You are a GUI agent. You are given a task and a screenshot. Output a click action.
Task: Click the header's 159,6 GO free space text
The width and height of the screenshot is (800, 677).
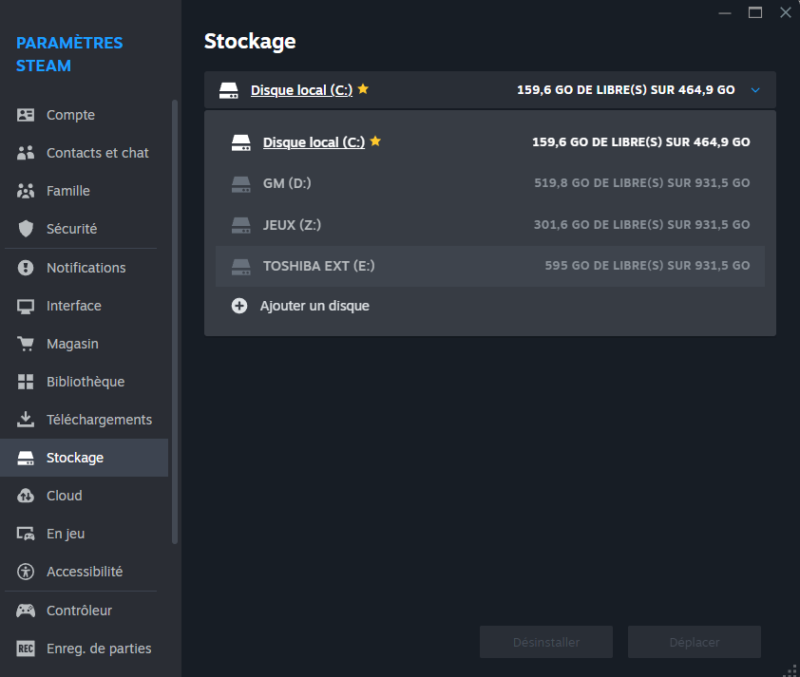[626, 90]
